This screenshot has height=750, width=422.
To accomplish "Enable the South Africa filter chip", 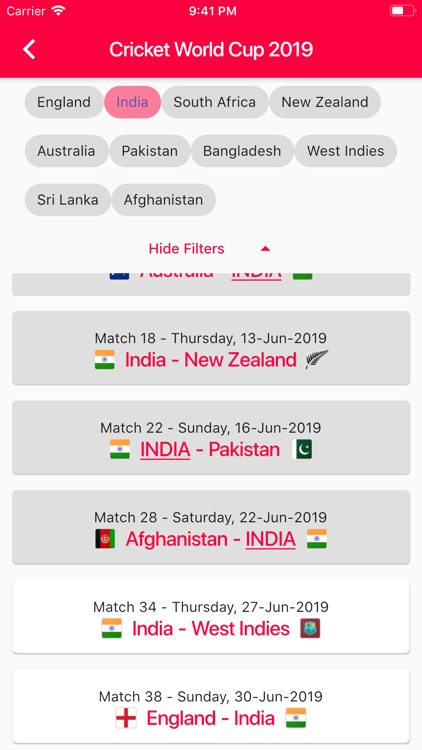I will (x=214, y=102).
